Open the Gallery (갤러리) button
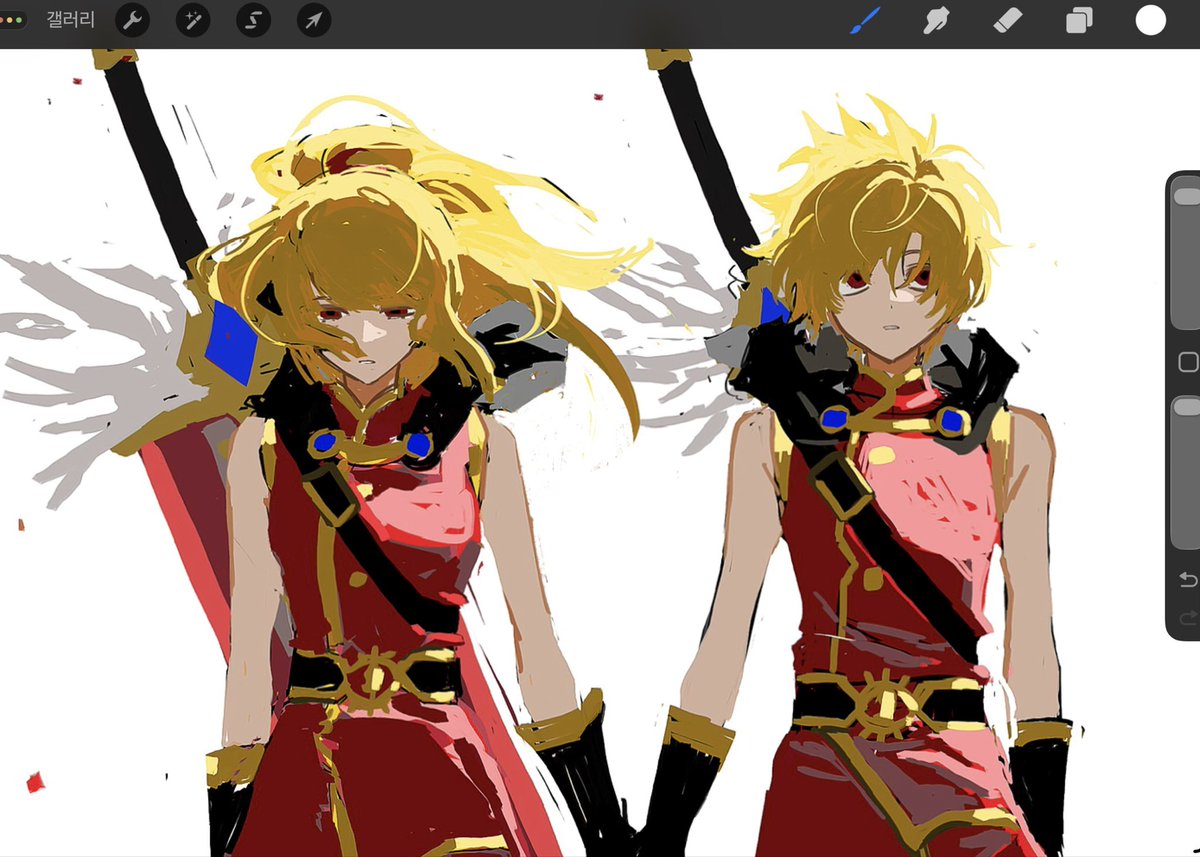The width and height of the screenshot is (1200, 857). coord(70,20)
